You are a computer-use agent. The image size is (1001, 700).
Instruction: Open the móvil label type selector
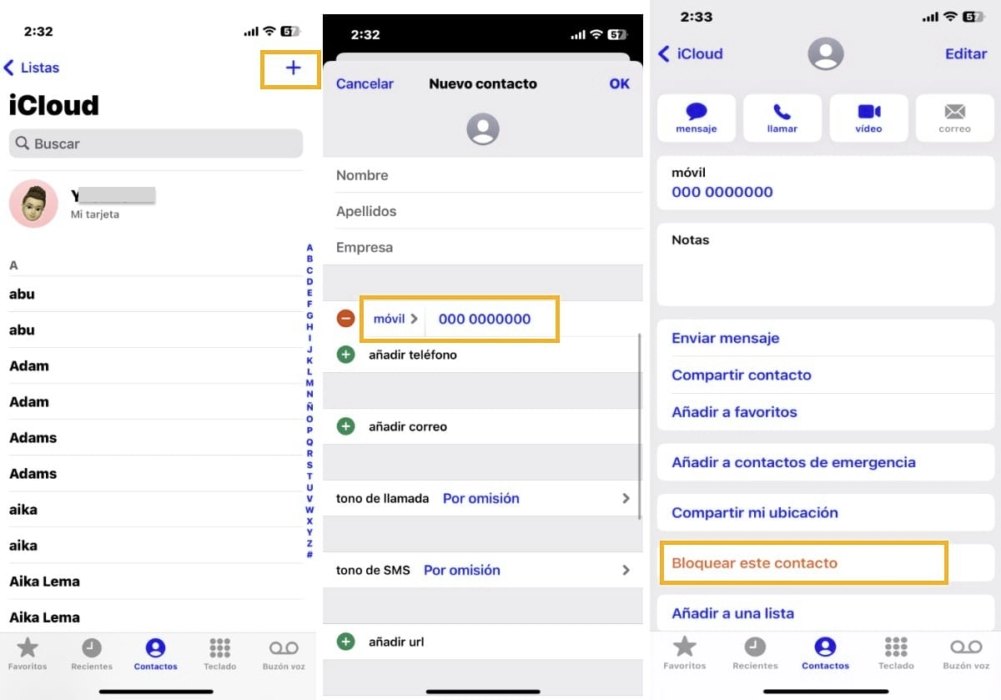tap(395, 319)
